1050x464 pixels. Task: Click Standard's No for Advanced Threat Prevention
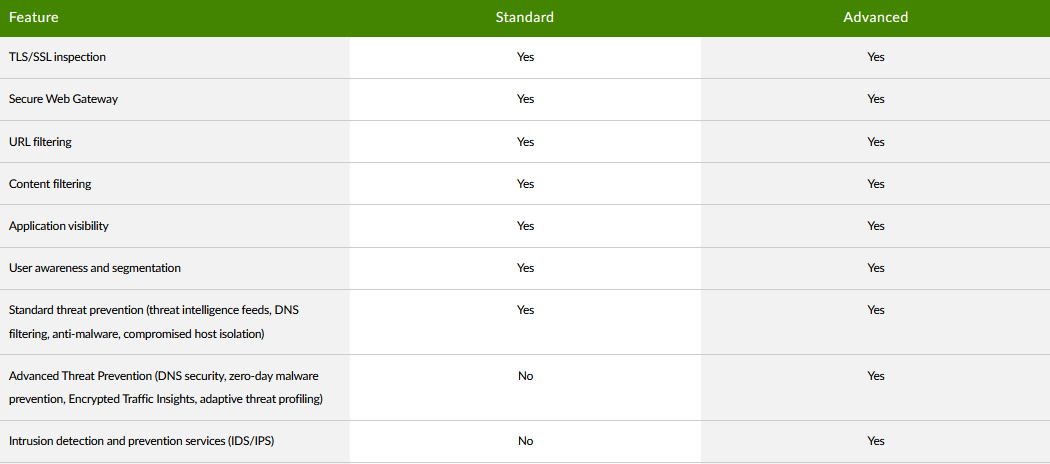525,376
